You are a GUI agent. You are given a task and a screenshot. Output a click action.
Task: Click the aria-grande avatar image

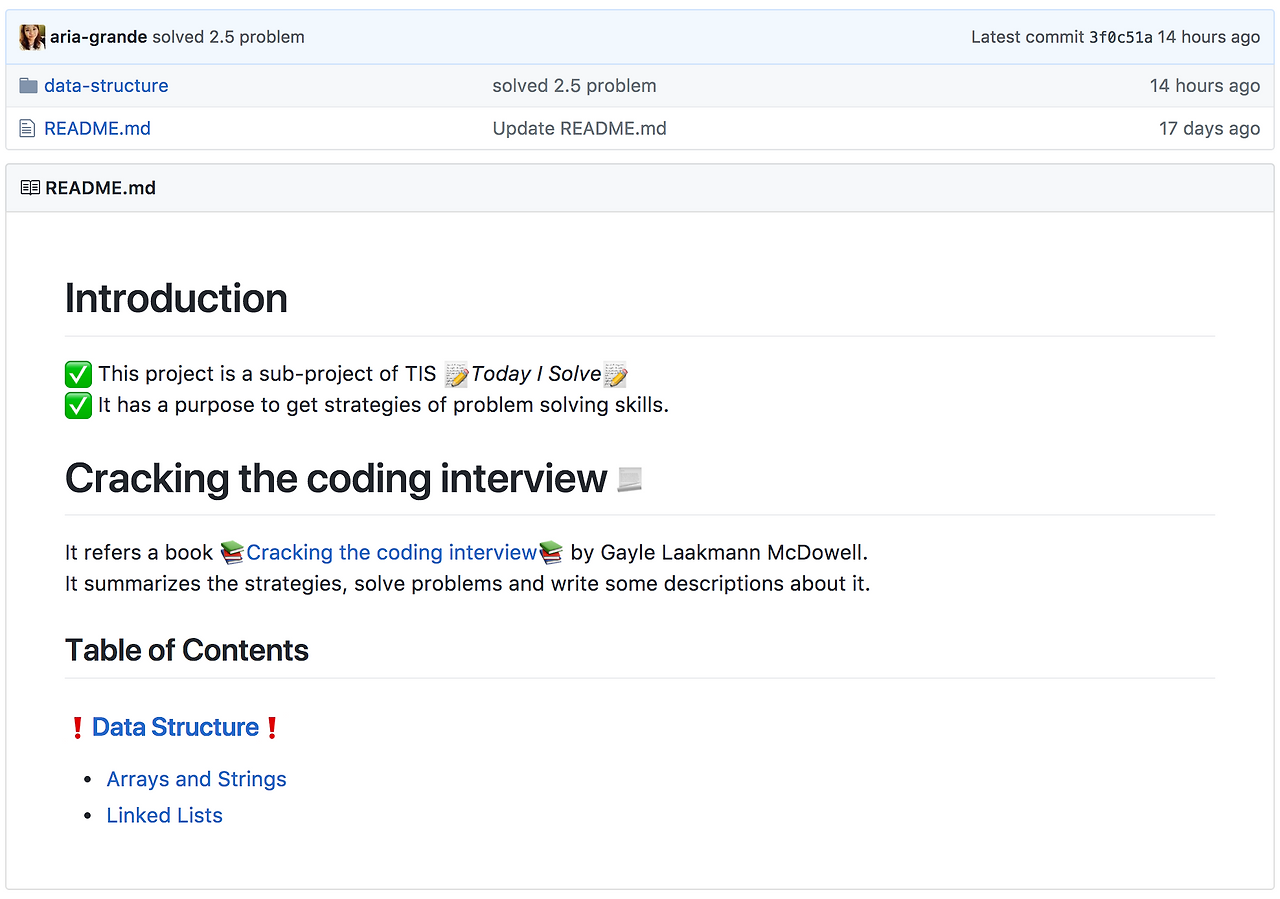[x=32, y=37]
